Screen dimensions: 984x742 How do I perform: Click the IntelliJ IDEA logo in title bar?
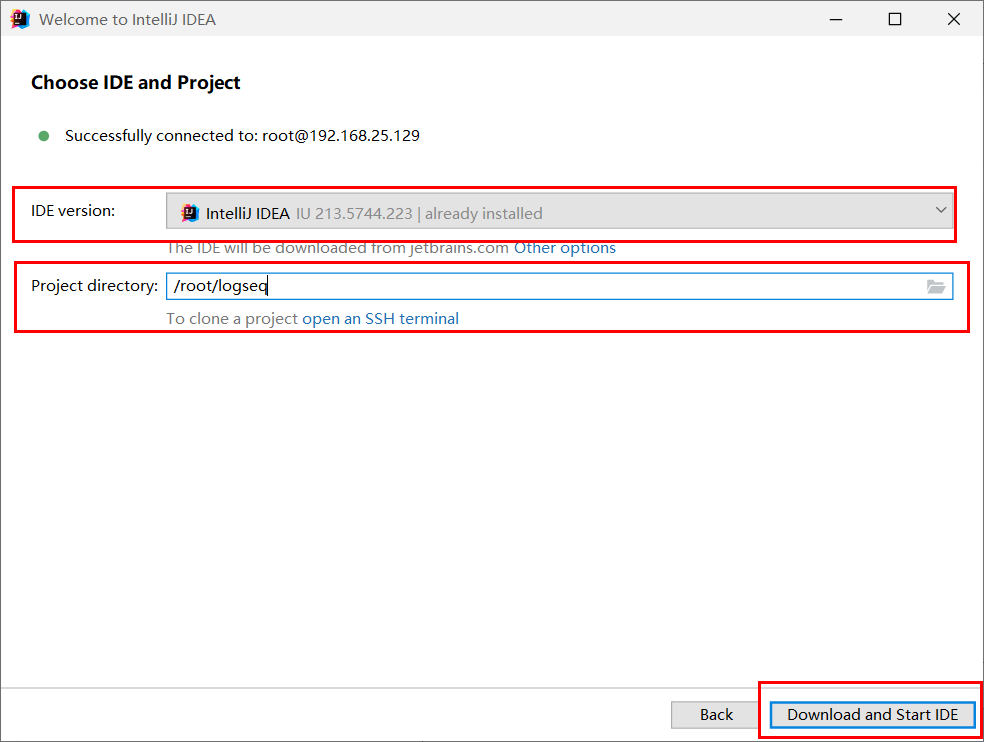[19, 19]
